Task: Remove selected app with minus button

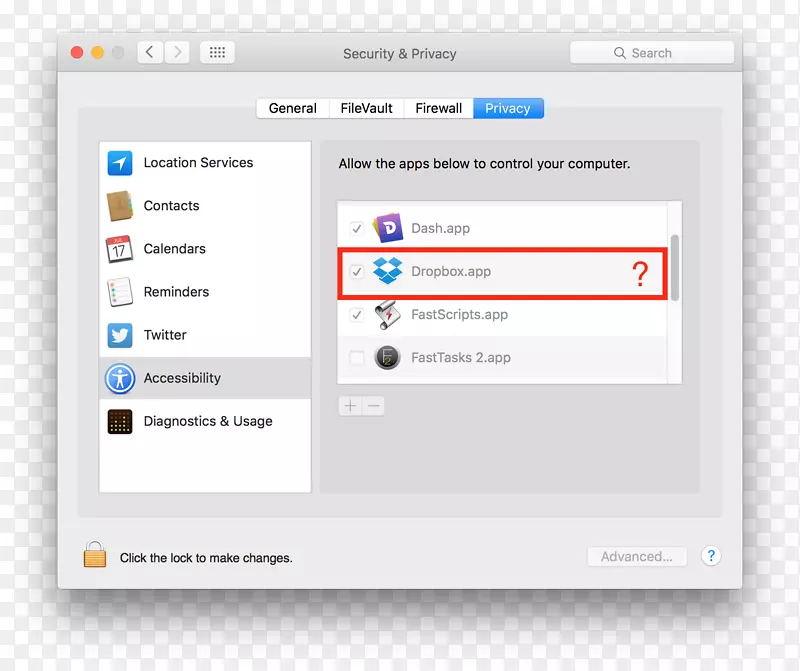Action: (371, 406)
